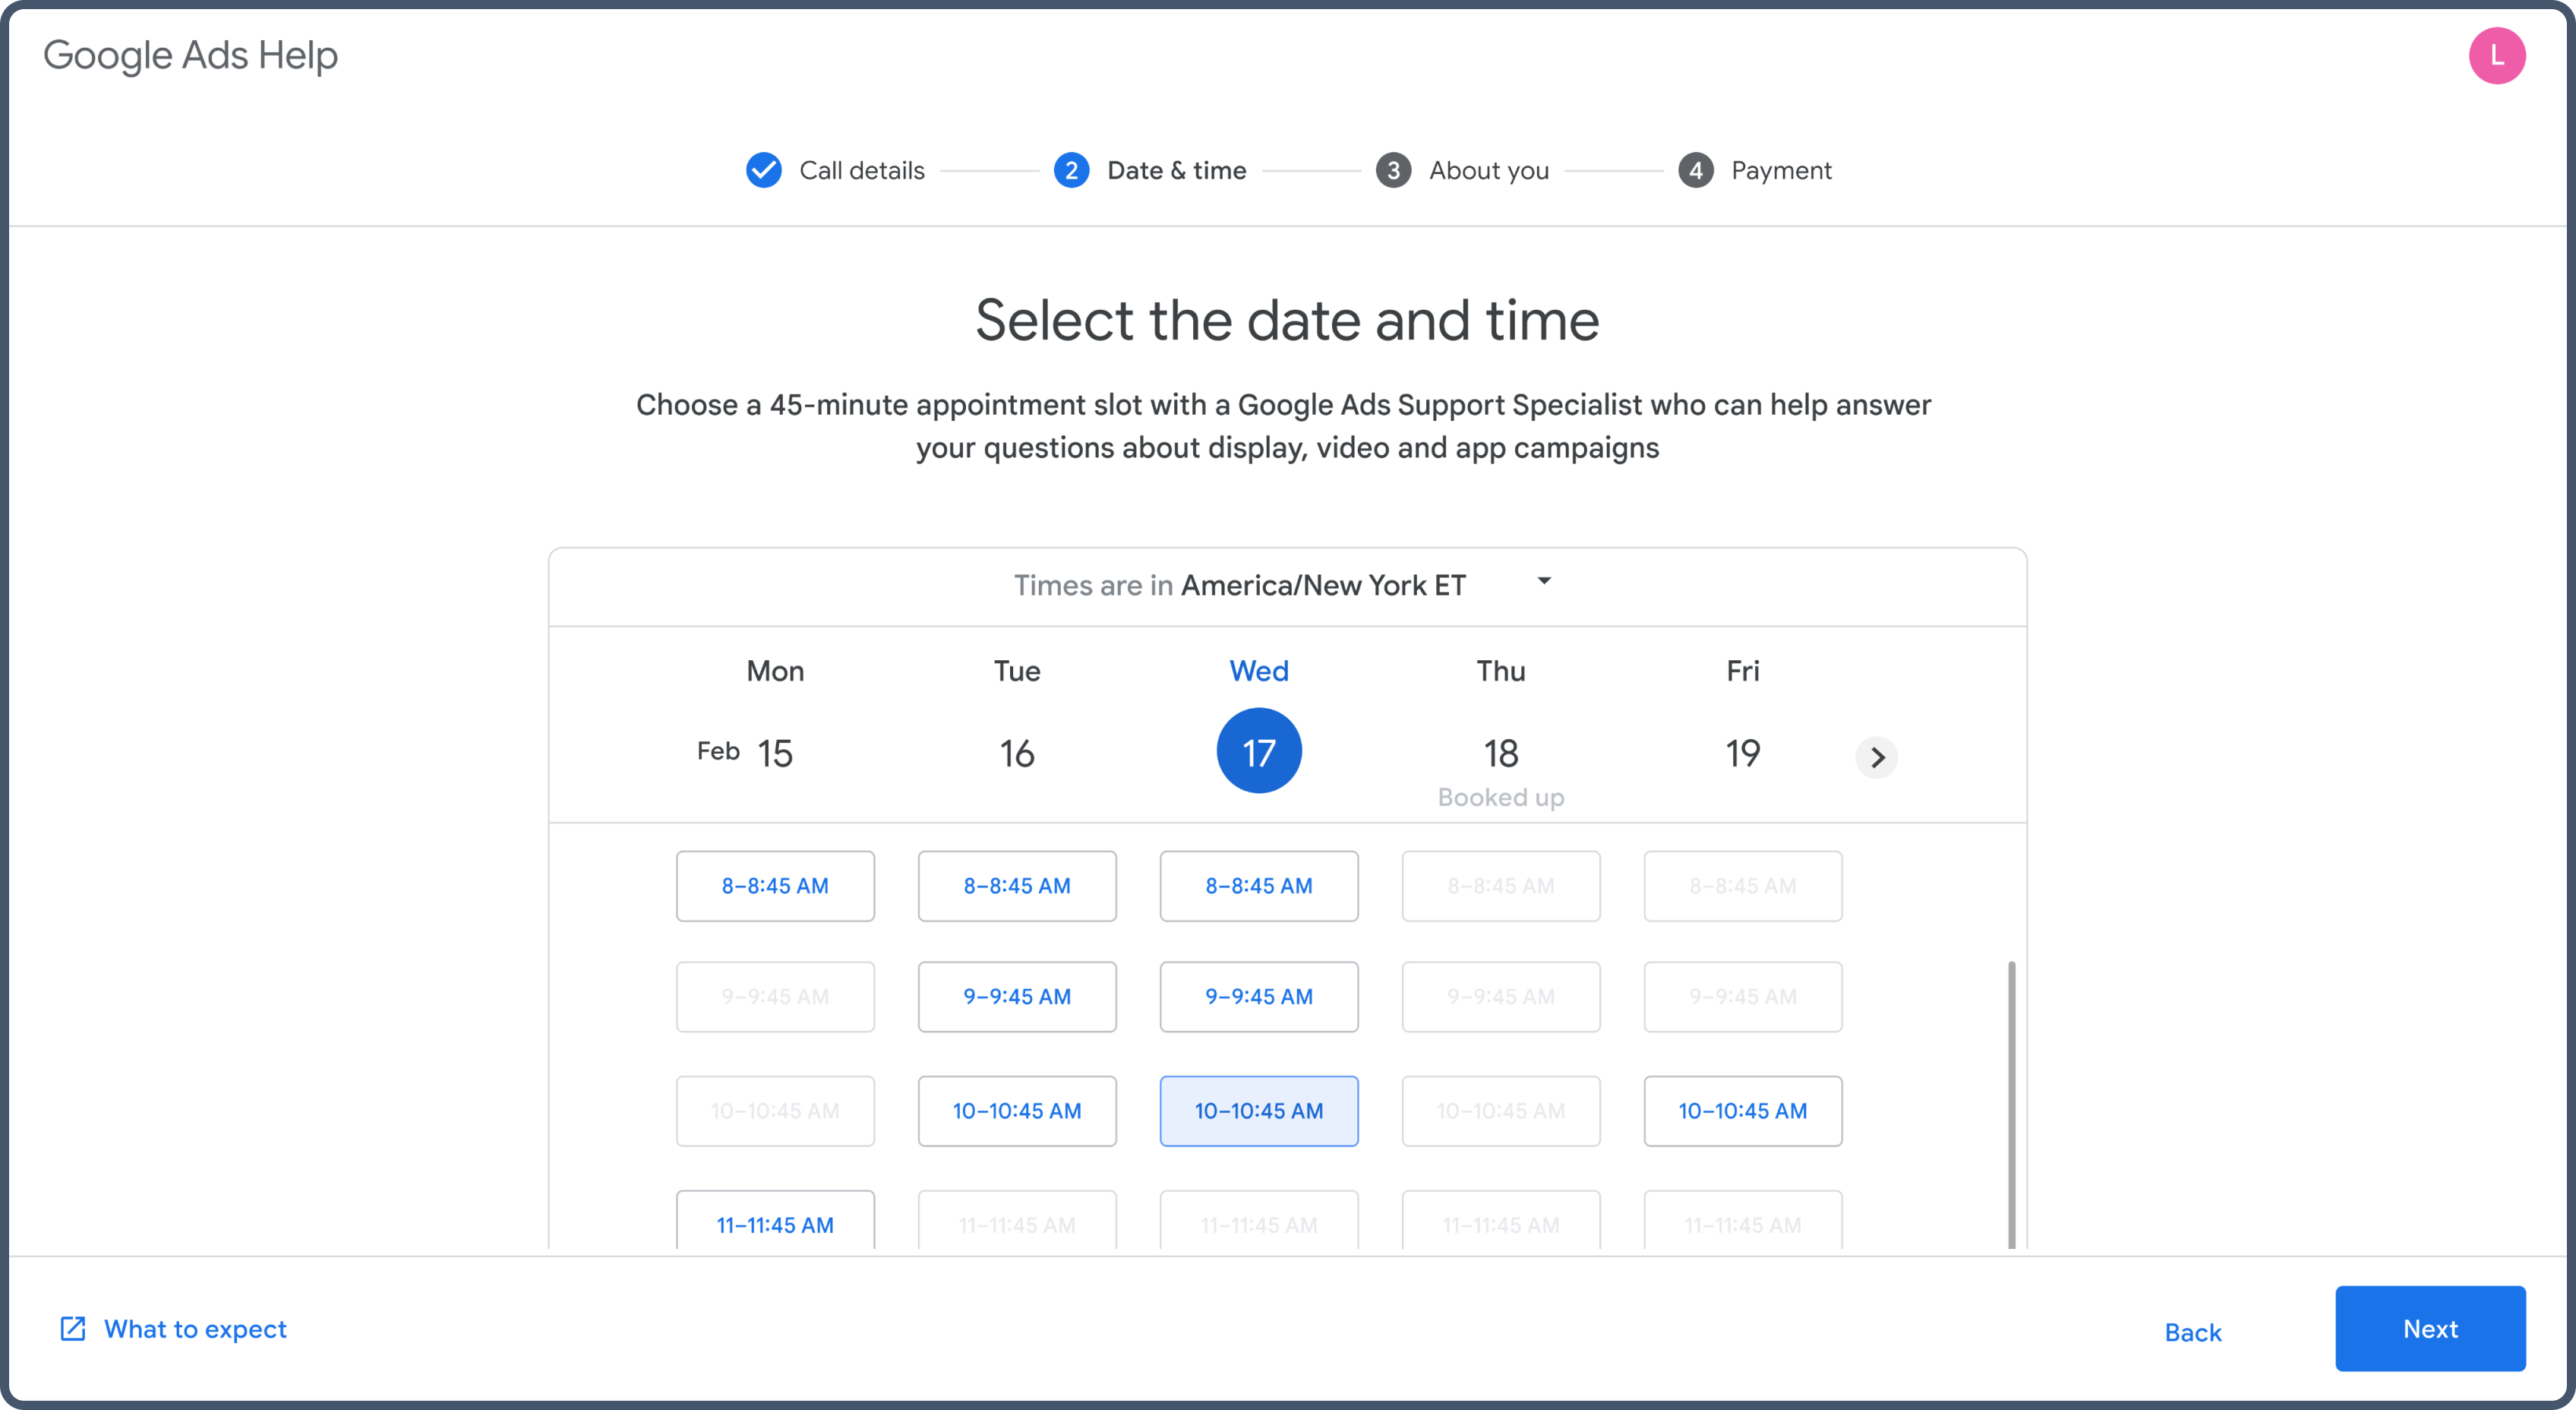This screenshot has height=1410, width=2576.
Task: Click the Call details checkmark icon
Action: pyautogui.click(x=764, y=170)
